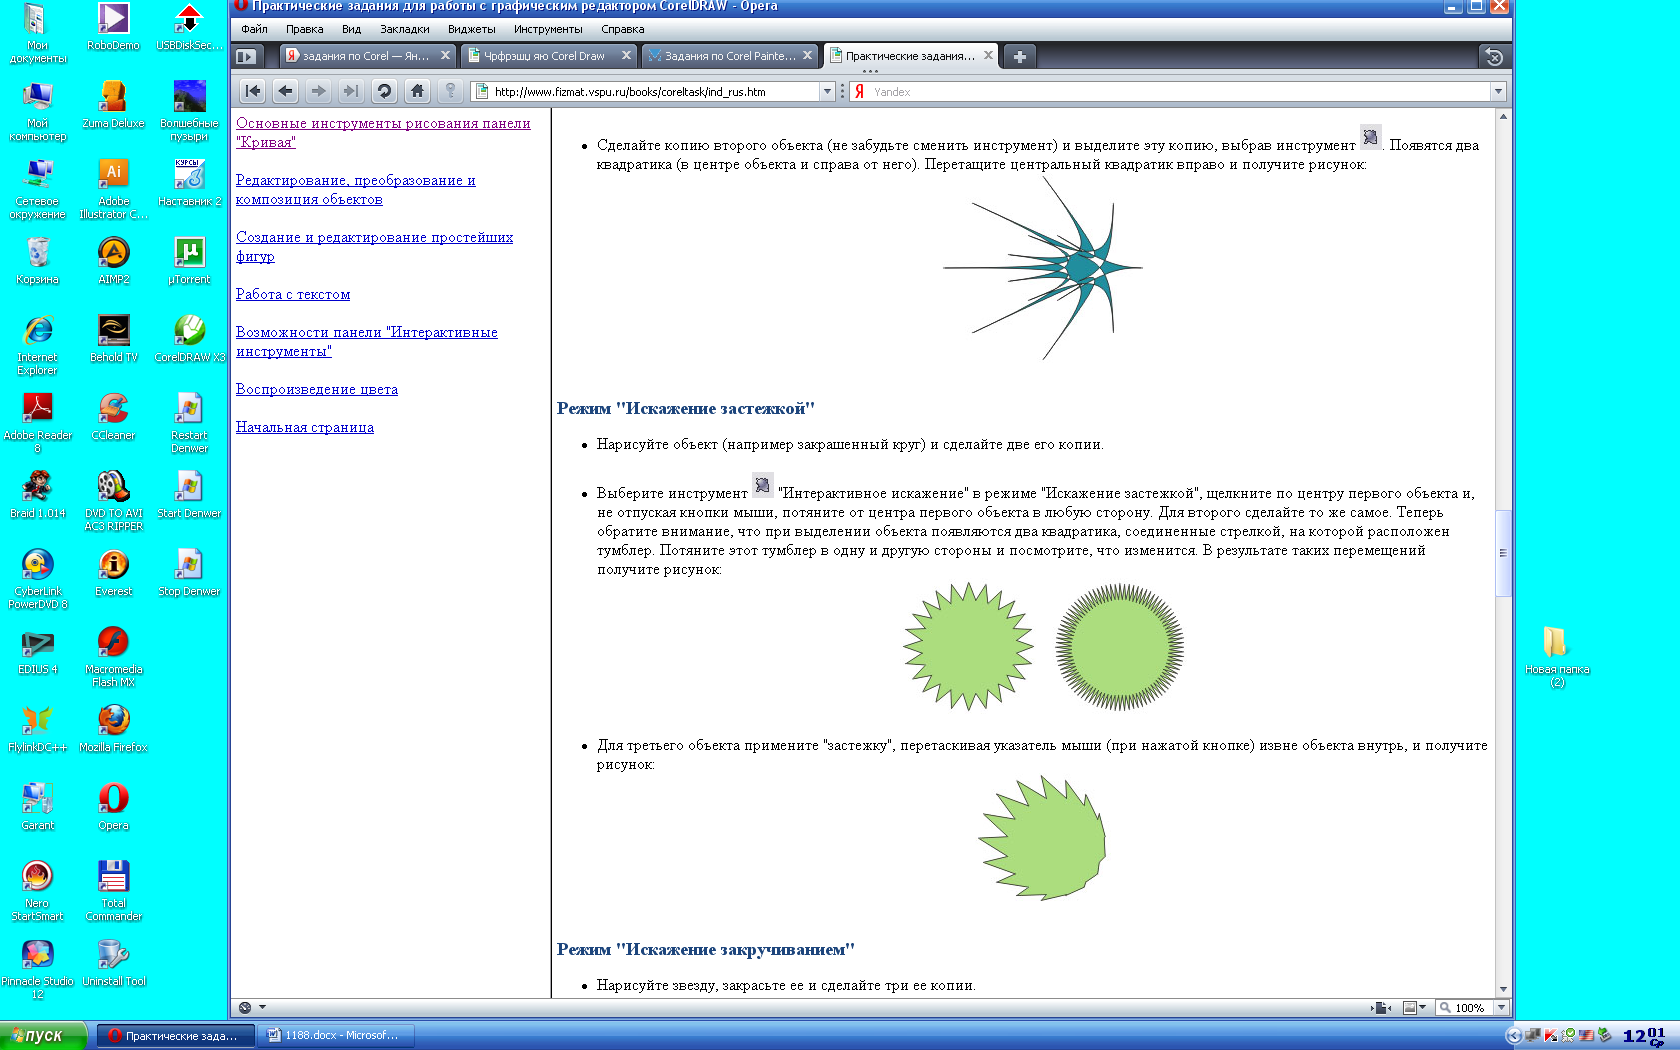This screenshot has width=1680, height=1050.
Task: Follow link 'Создание и редактирование простейших фигур'
Action: pyautogui.click(x=374, y=247)
